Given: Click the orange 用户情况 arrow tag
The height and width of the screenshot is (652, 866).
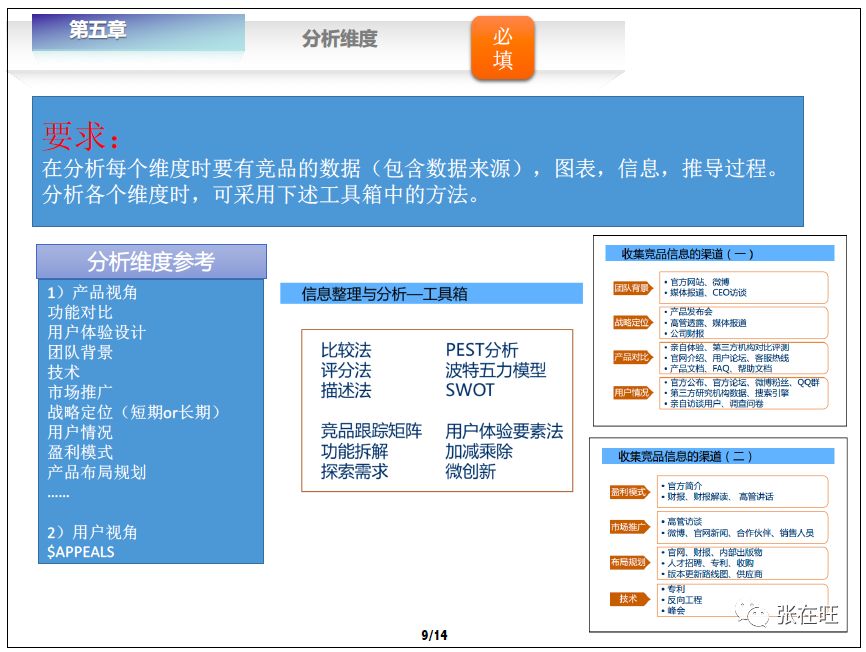Looking at the screenshot, I should pyautogui.click(x=632, y=393).
